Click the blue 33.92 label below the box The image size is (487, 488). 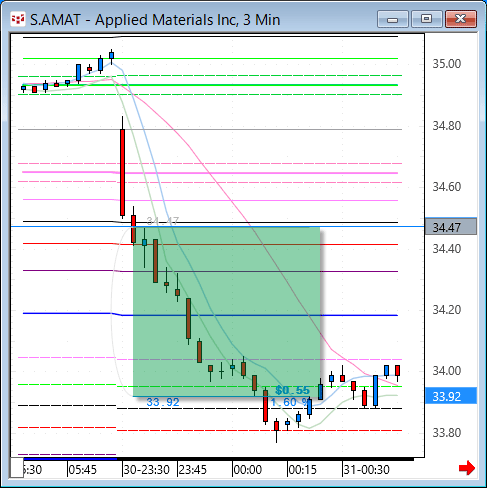click(x=163, y=402)
